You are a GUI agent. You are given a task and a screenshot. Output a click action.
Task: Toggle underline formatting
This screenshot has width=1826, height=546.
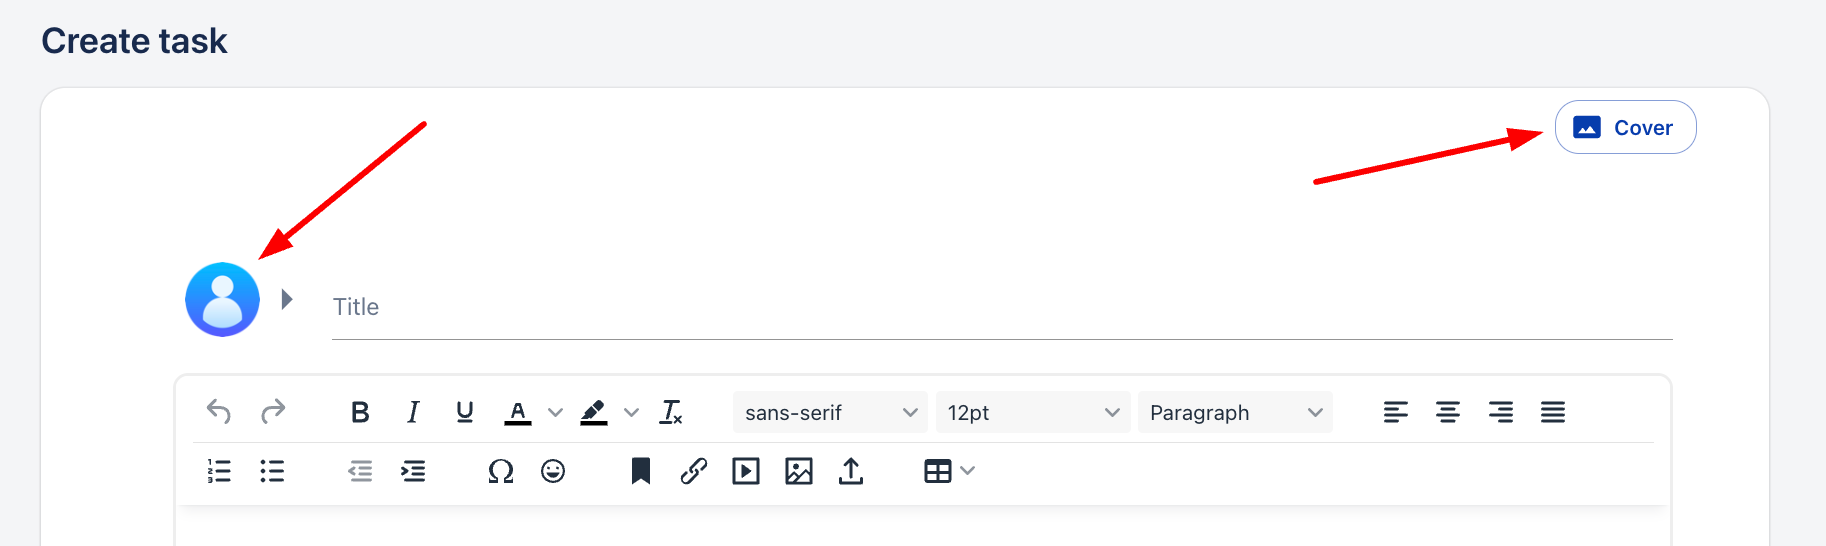[465, 412]
